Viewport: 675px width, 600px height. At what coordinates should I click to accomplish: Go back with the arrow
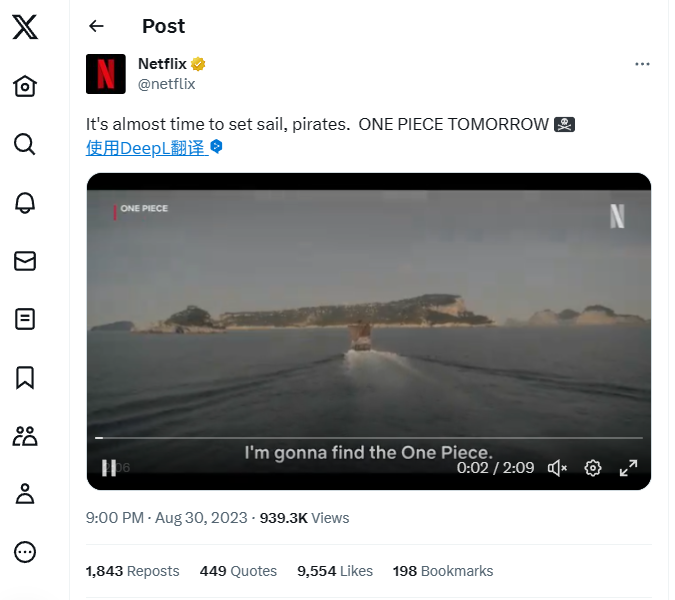pyautogui.click(x=96, y=27)
